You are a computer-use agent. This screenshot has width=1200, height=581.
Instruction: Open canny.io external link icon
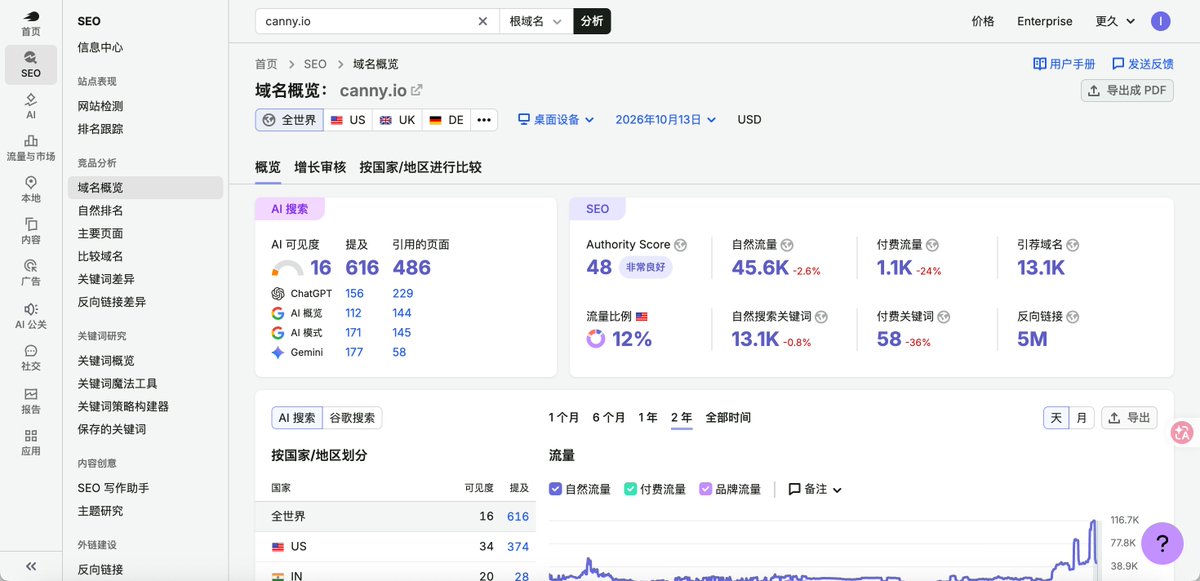click(x=416, y=90)
